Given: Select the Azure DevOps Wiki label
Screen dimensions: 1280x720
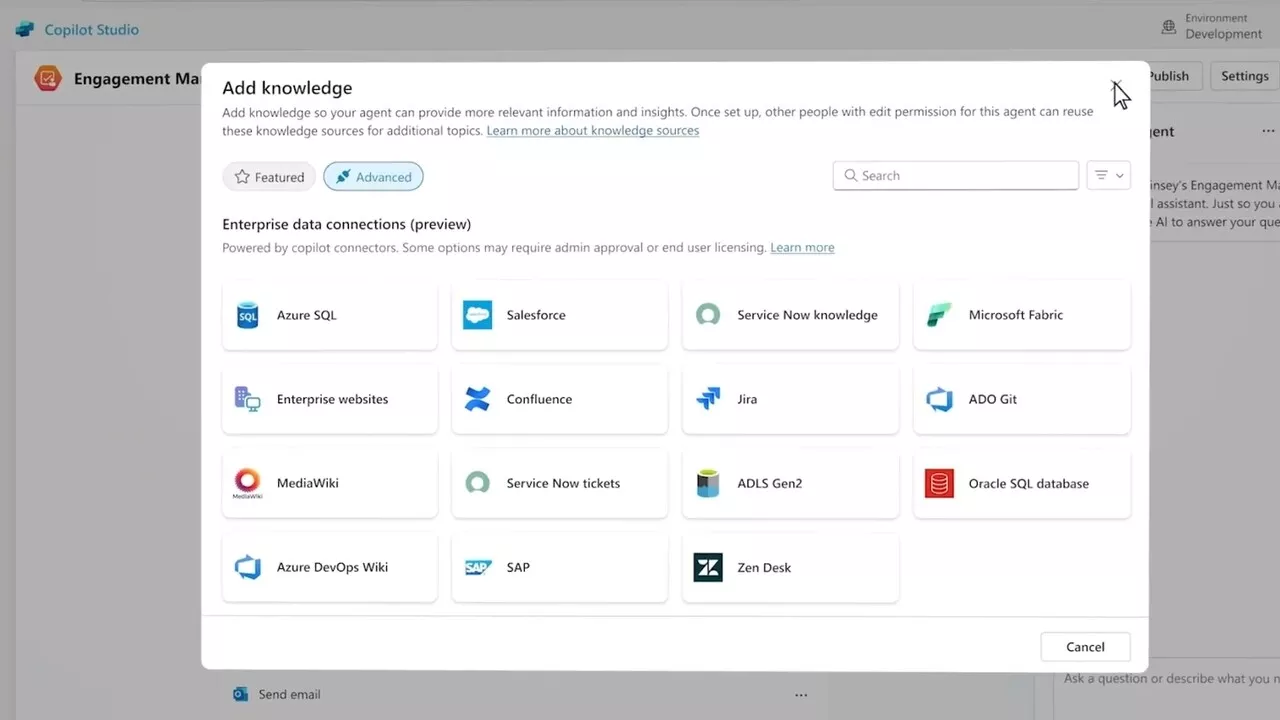Looking at the screenshot, I should click(332, 567).
